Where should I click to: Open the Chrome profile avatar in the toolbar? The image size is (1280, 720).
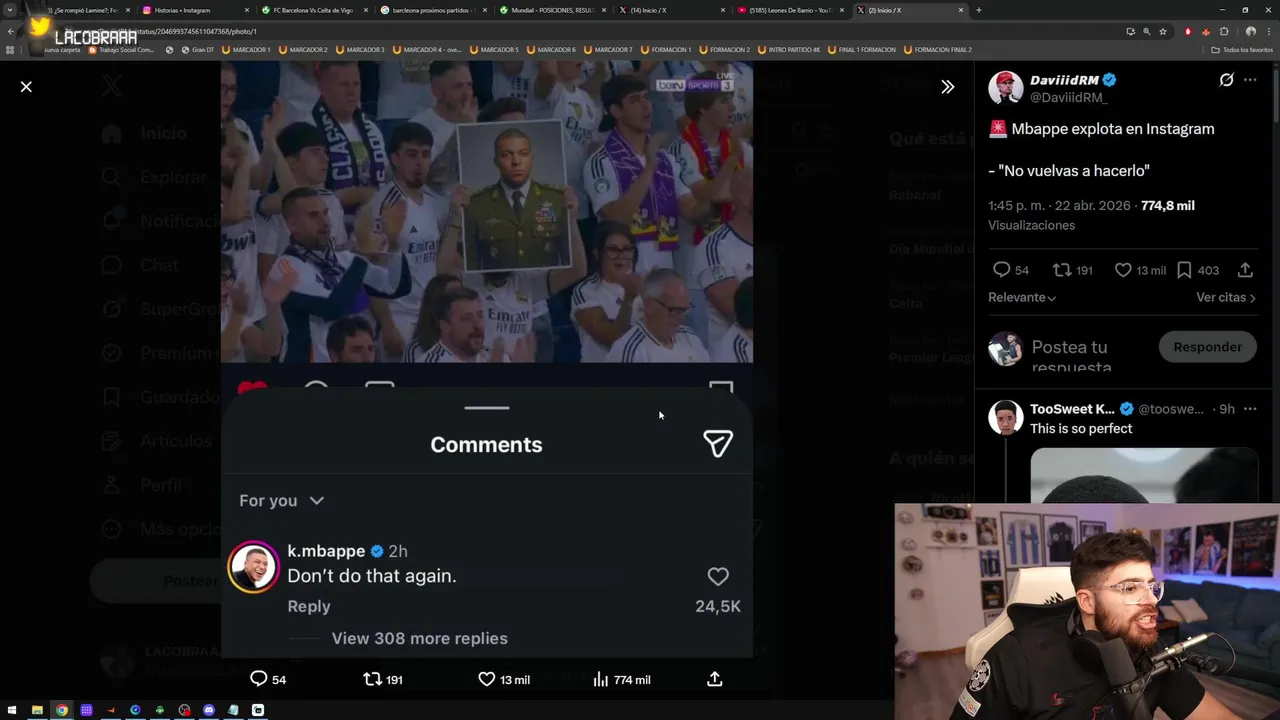click(x=1250, y=31)
